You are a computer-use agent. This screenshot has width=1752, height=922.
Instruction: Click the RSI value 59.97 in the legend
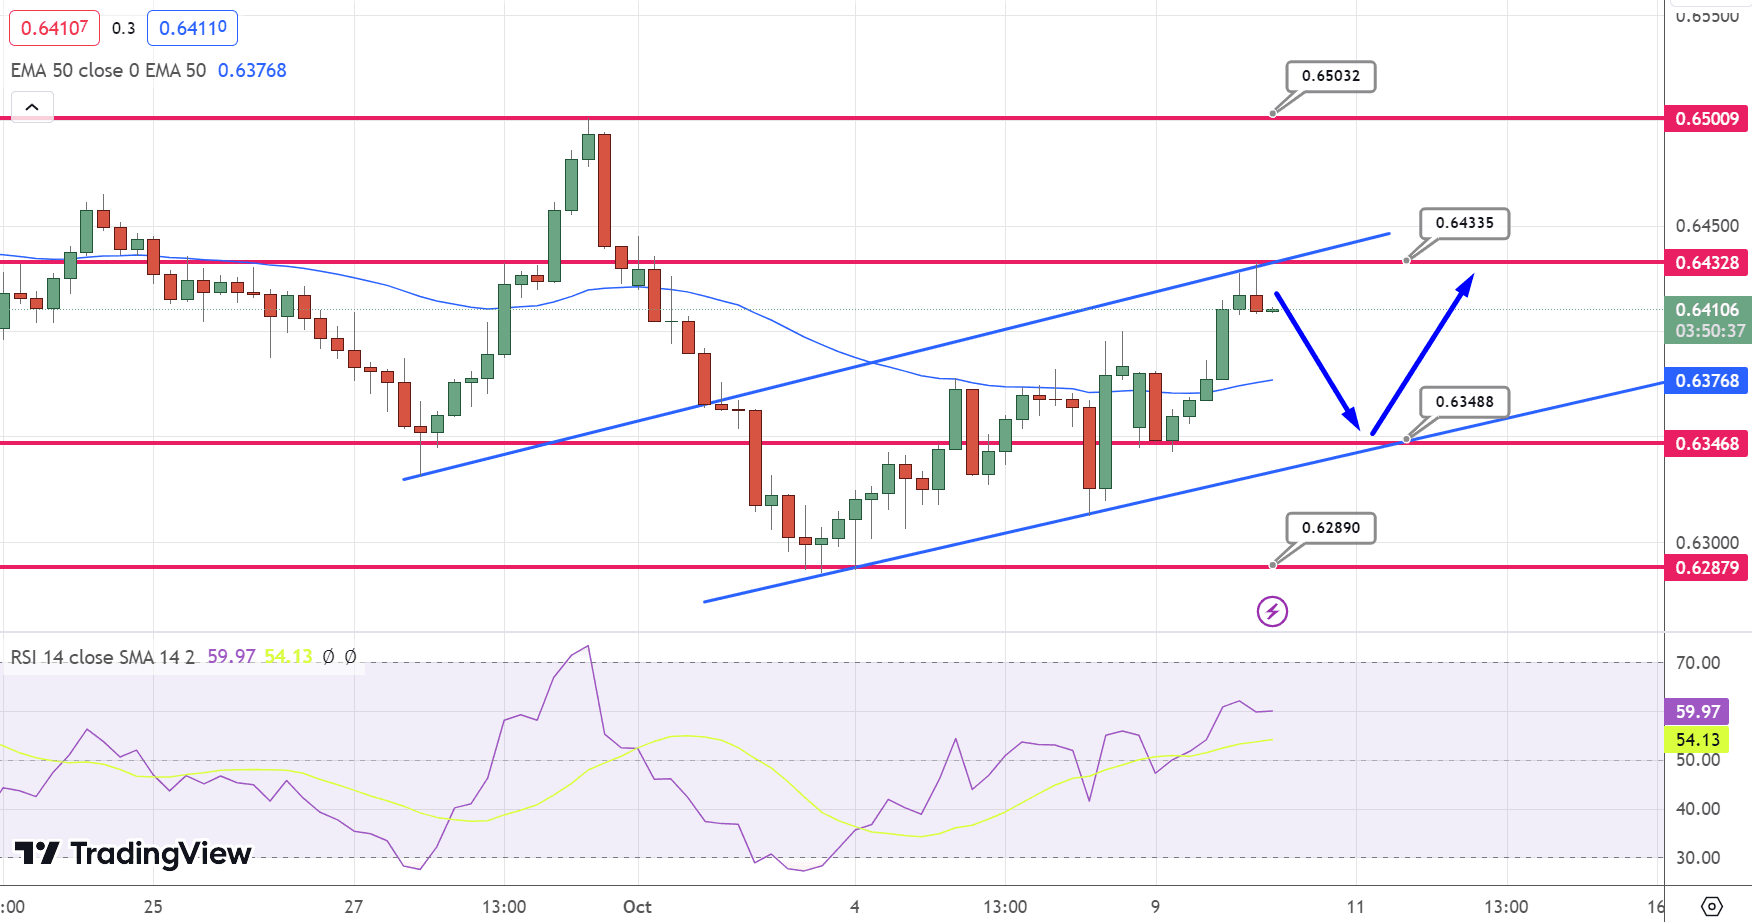(x=231, y=657)
